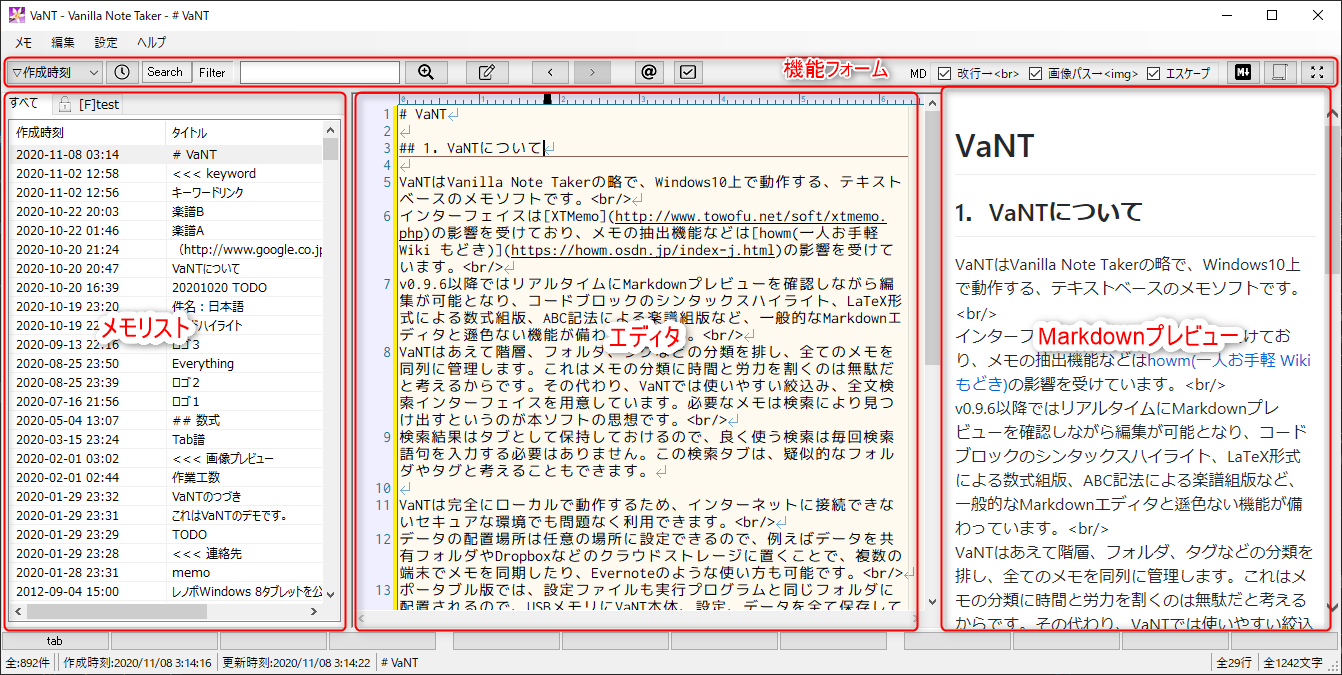1342x675 pixels.
Task: Select the memo 'キーワードリンク'
Action: (166, 192)
